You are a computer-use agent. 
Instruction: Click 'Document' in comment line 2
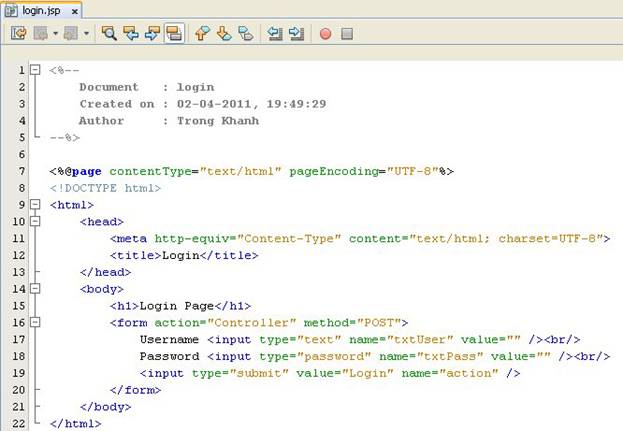[109, 87]
